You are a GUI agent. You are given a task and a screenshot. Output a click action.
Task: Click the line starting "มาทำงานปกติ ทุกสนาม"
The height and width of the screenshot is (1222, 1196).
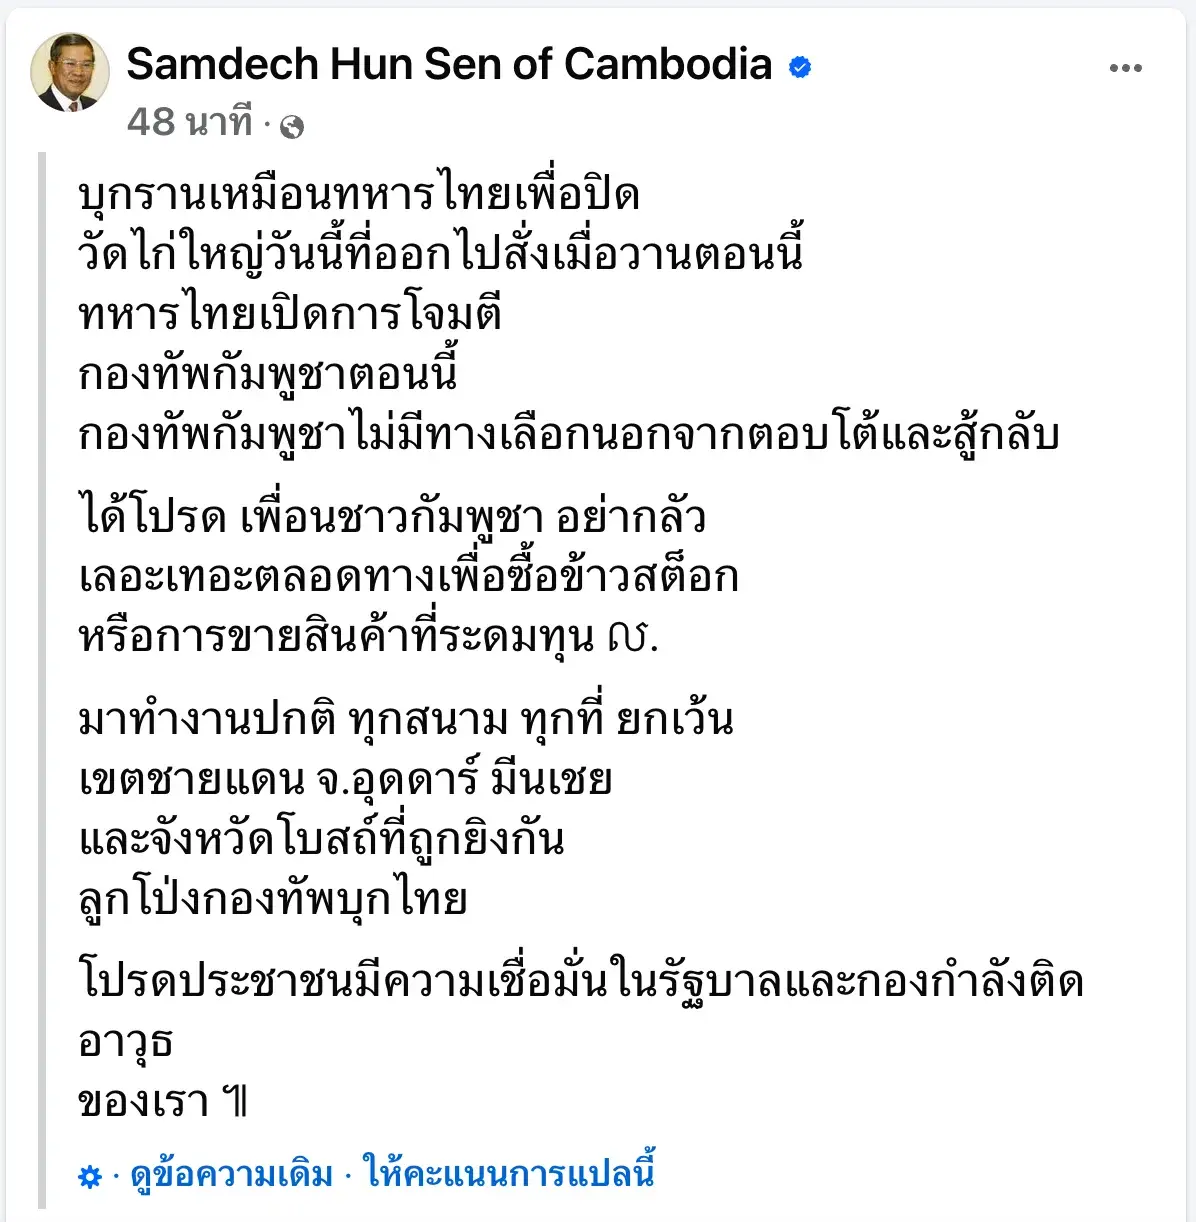point(406,720)
